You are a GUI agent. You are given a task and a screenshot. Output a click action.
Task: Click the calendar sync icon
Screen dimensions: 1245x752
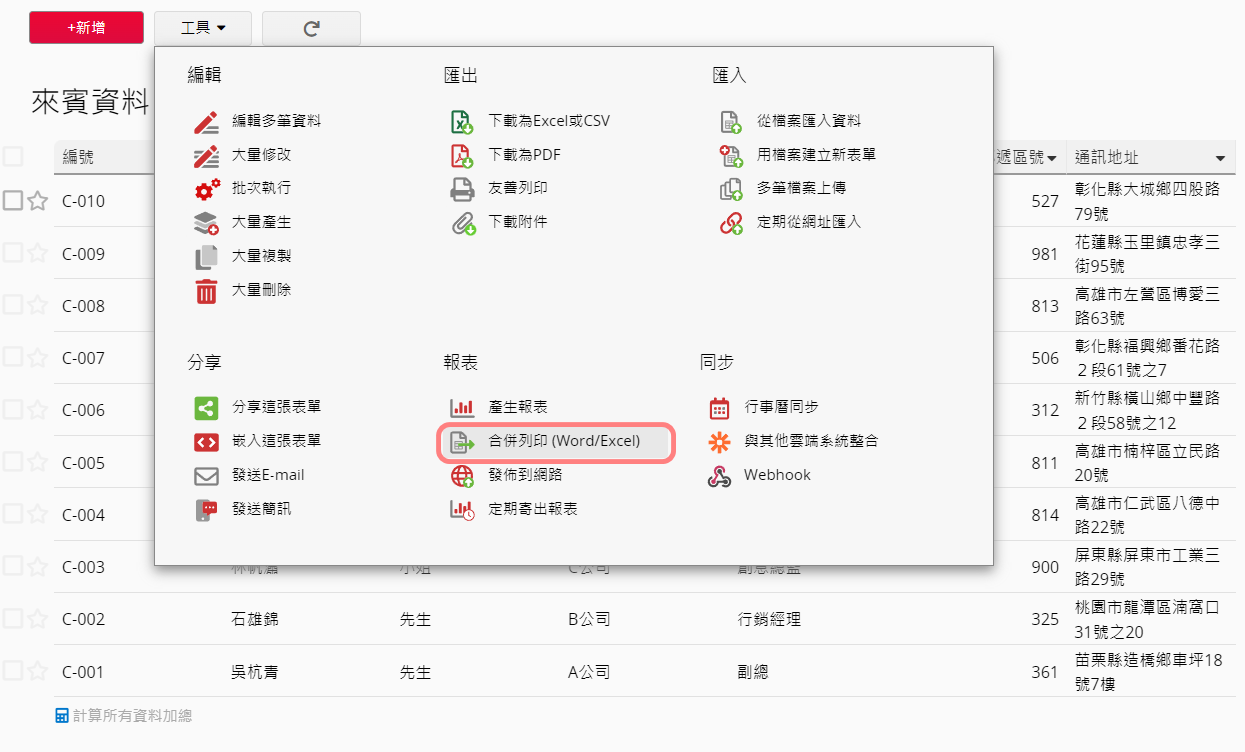(x=719, y=408)
